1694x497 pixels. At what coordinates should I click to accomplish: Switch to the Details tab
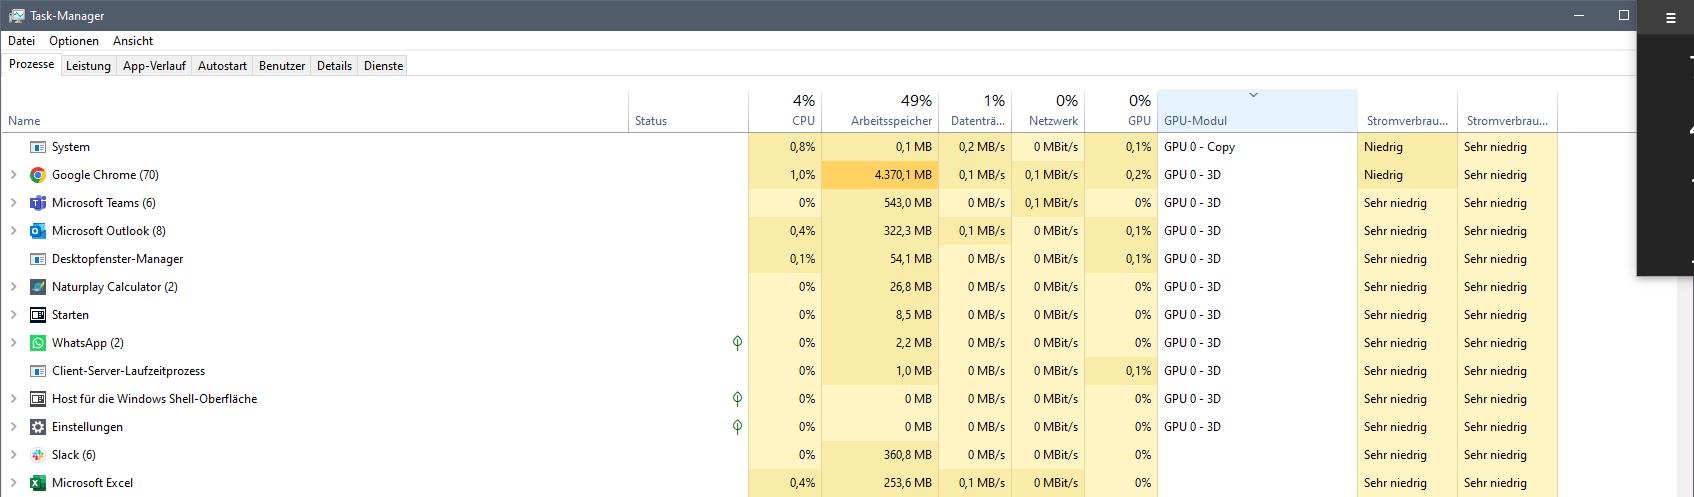click(x=334, y=66)
